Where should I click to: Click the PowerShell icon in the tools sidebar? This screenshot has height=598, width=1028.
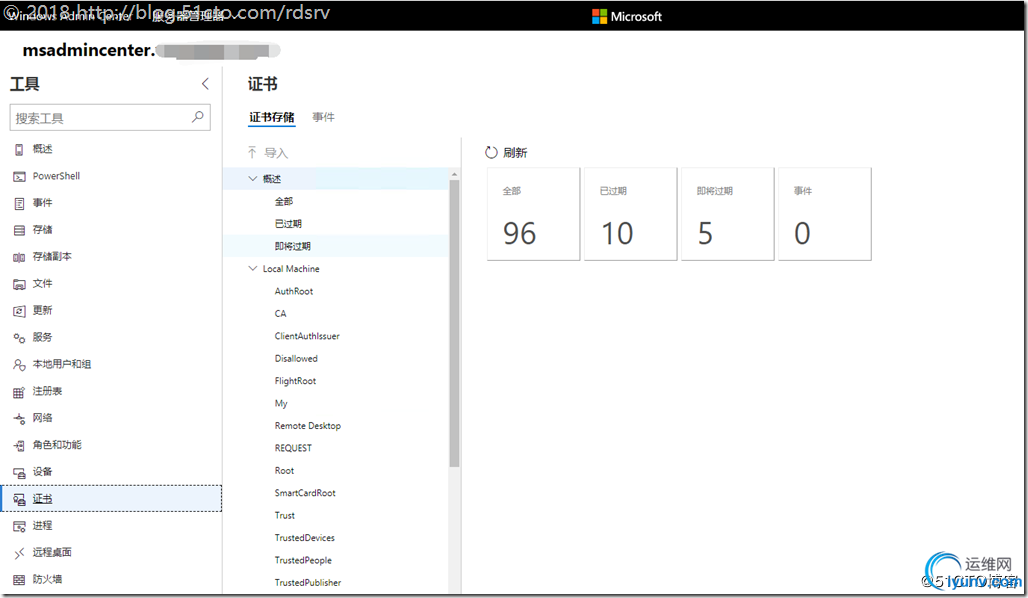coord(18,176)
